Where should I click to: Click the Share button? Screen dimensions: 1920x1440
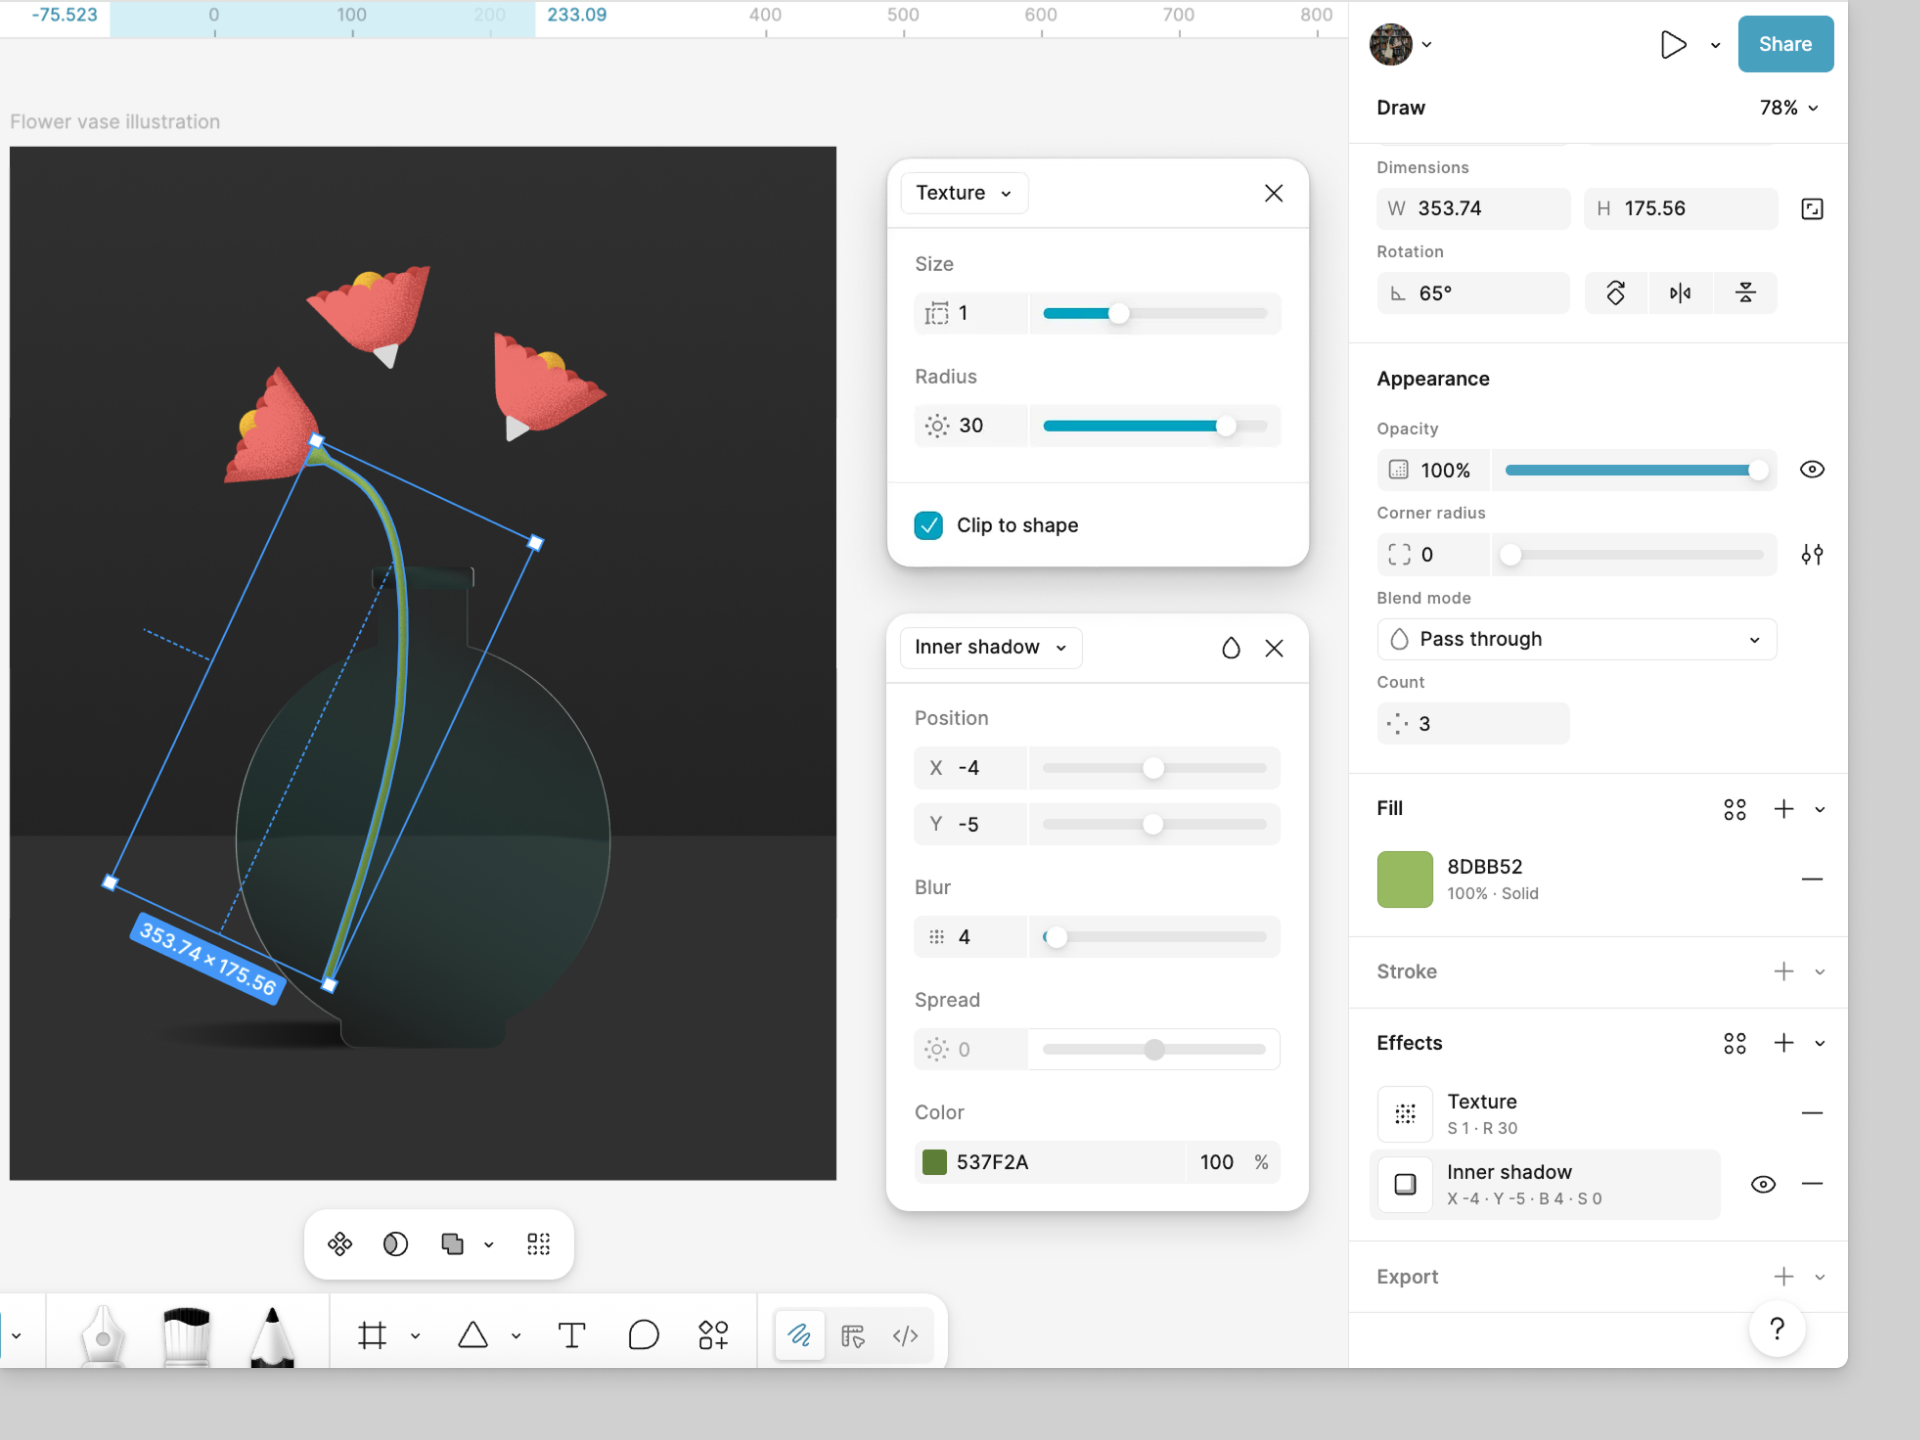pos(1785,44)
